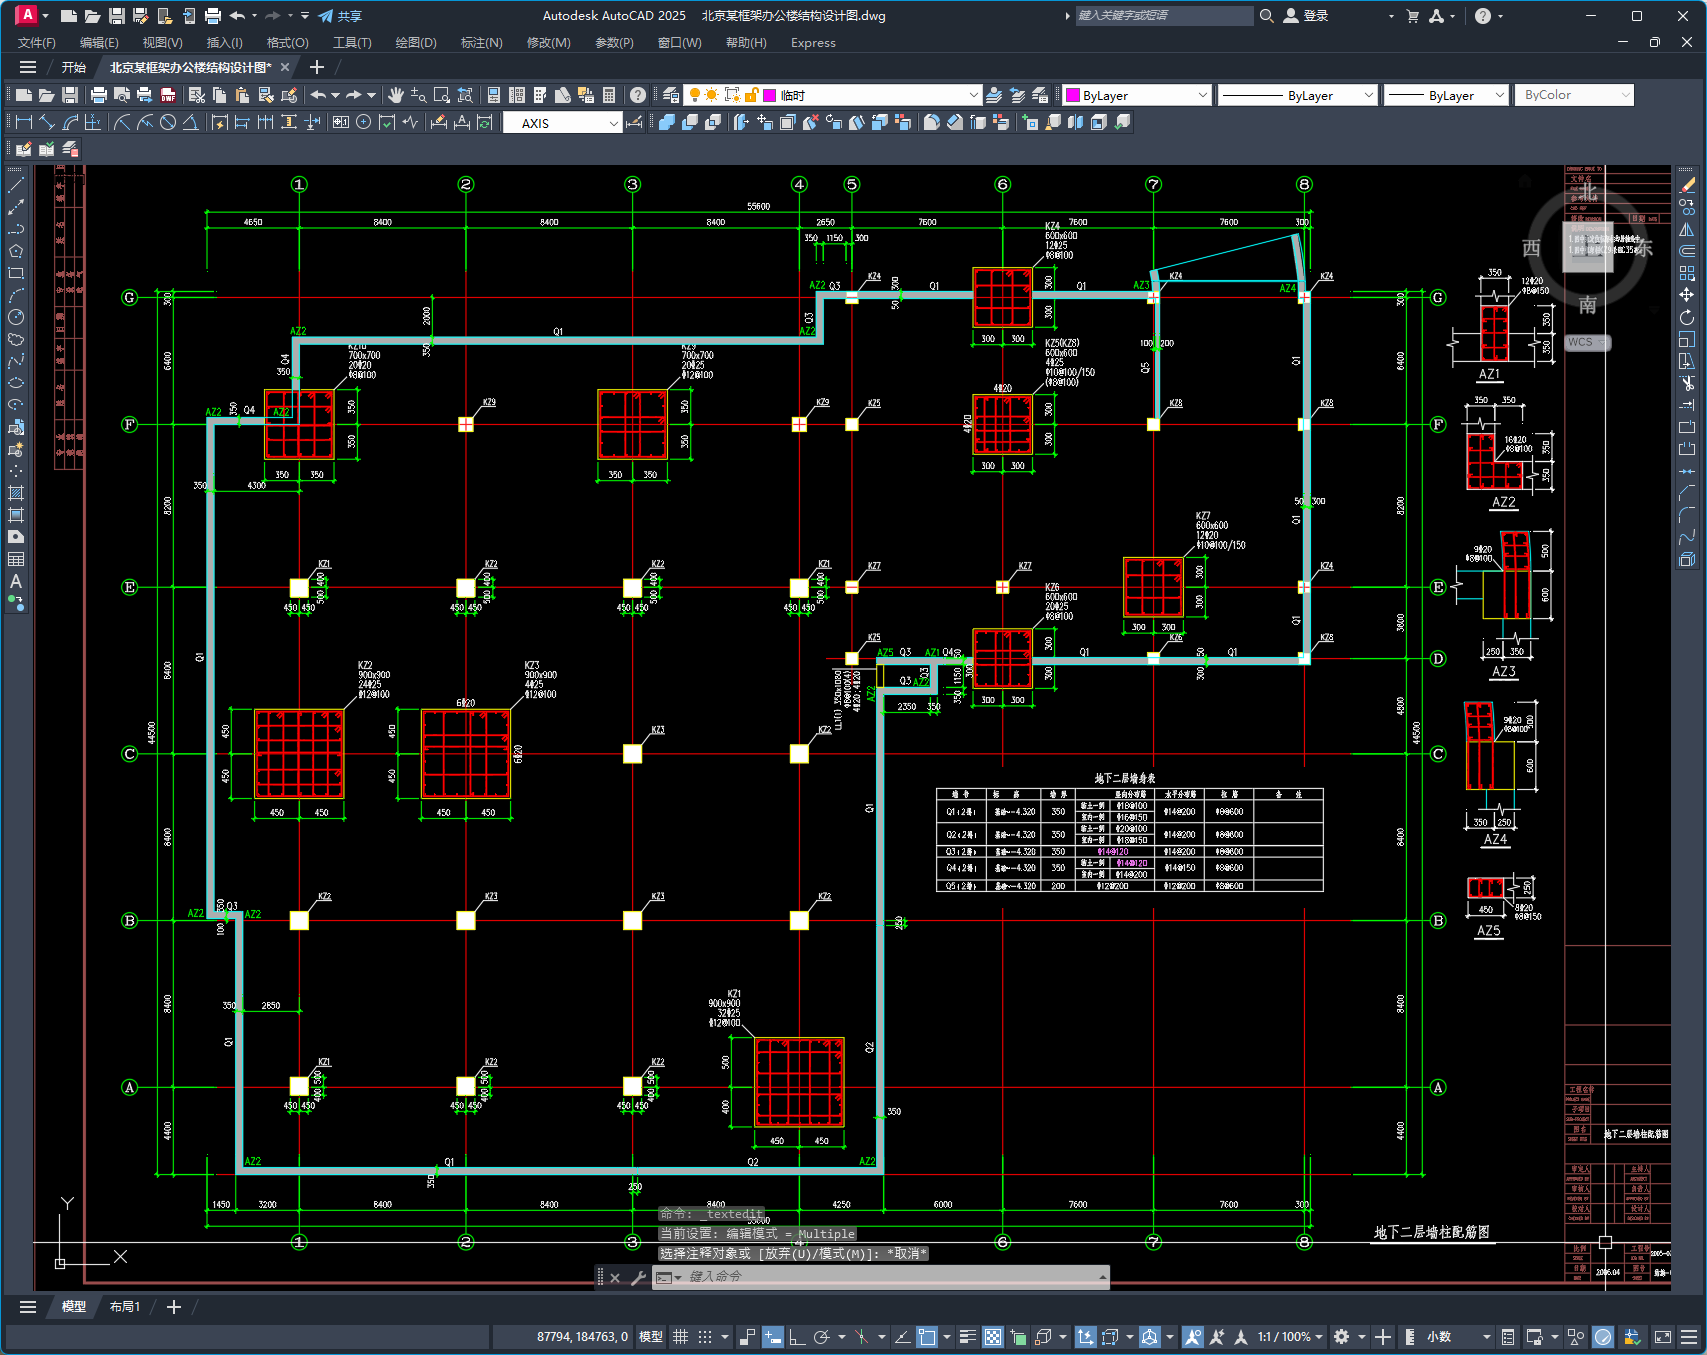Click the Autodesk App Store cart icon

(x=1412, y=16)
